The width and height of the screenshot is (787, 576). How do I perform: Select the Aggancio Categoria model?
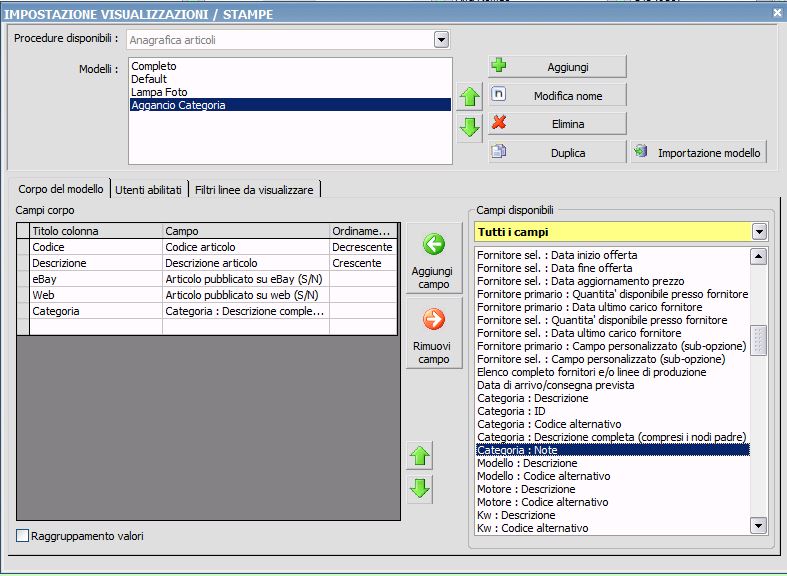290,105
